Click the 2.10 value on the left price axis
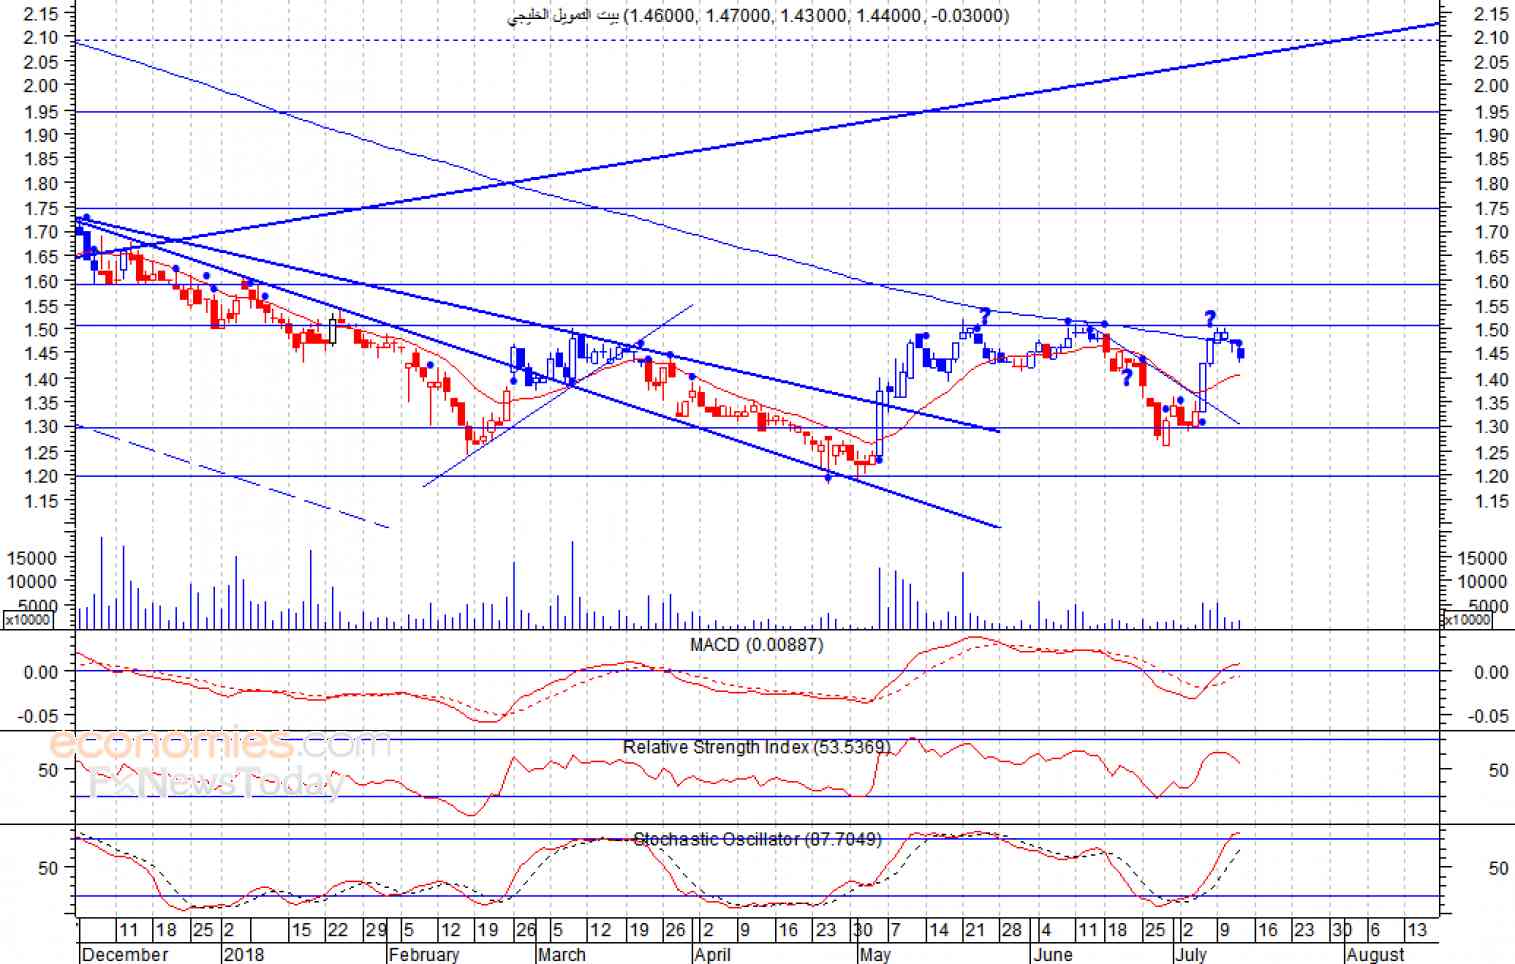 pyautogui.click(x=40, y=37)
